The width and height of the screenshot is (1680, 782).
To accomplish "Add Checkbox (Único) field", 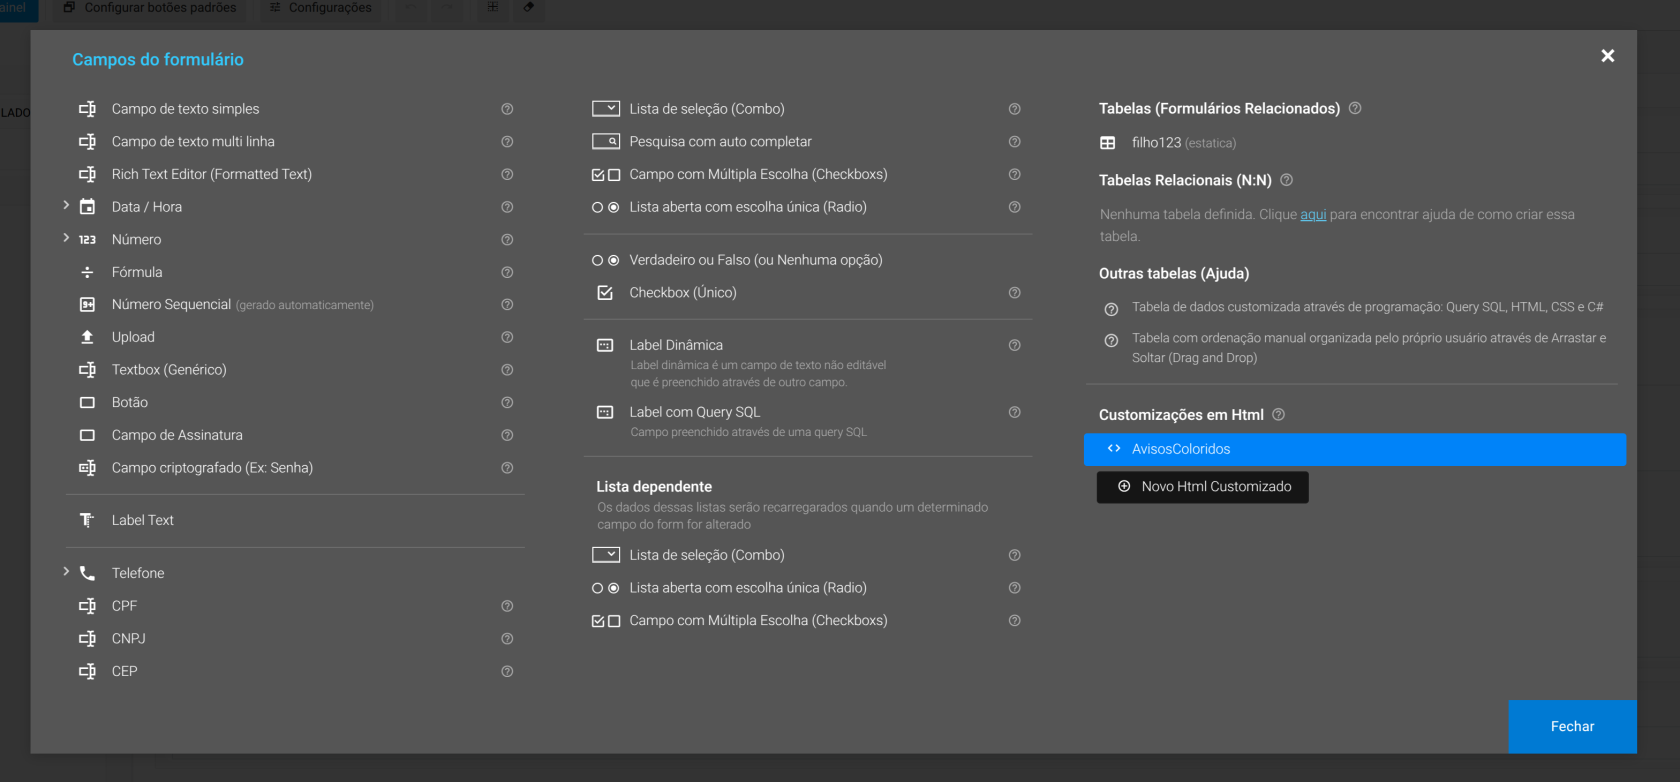I will pyautogui.click(x=682, y=293).
